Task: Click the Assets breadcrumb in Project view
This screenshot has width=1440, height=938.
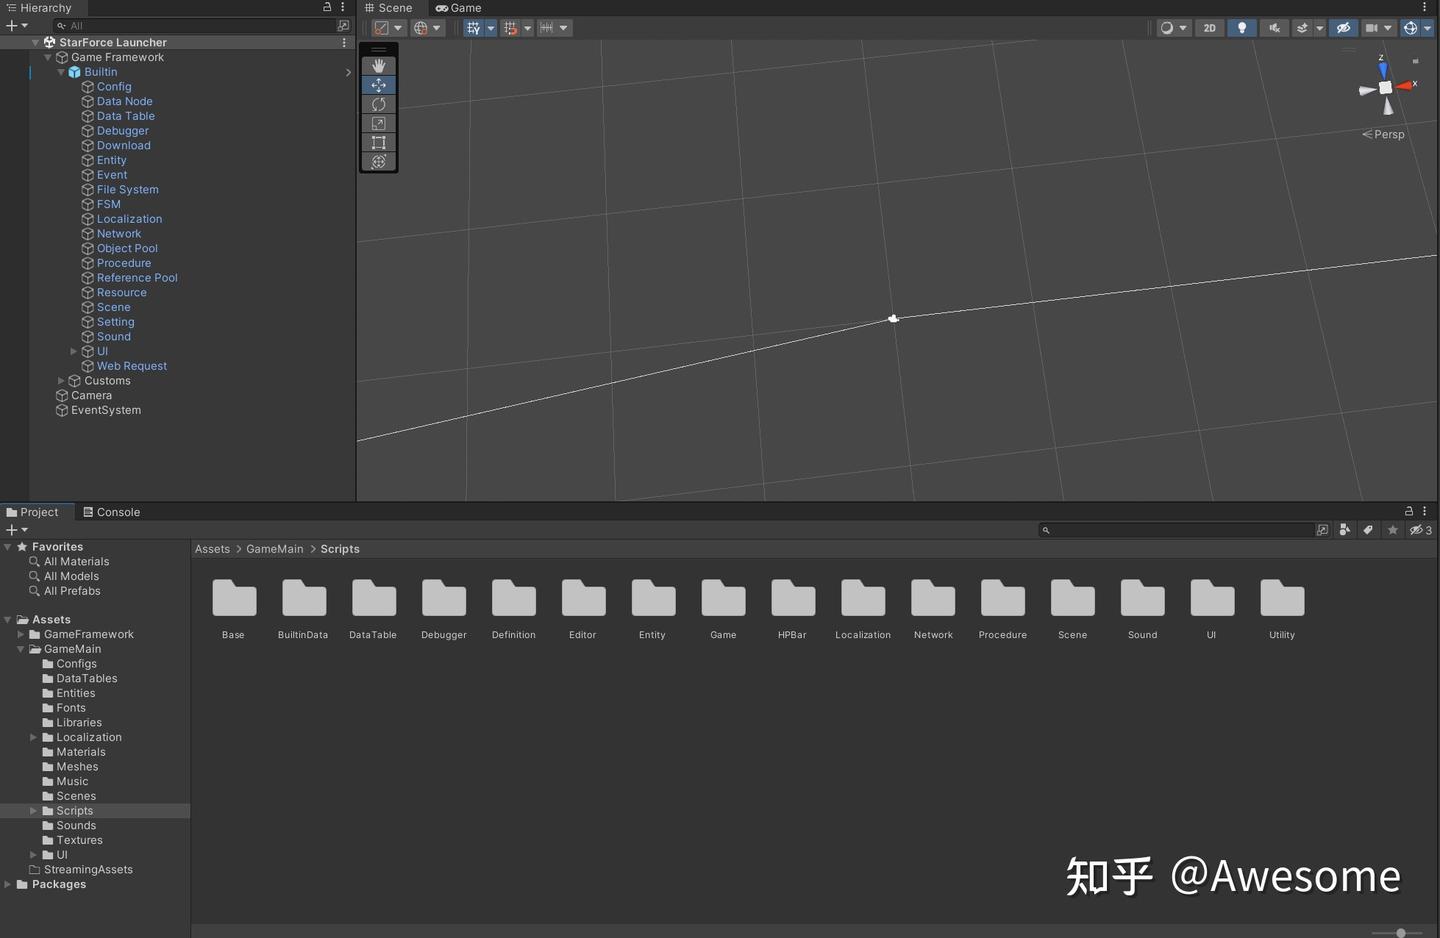Action: click(212, 548)
